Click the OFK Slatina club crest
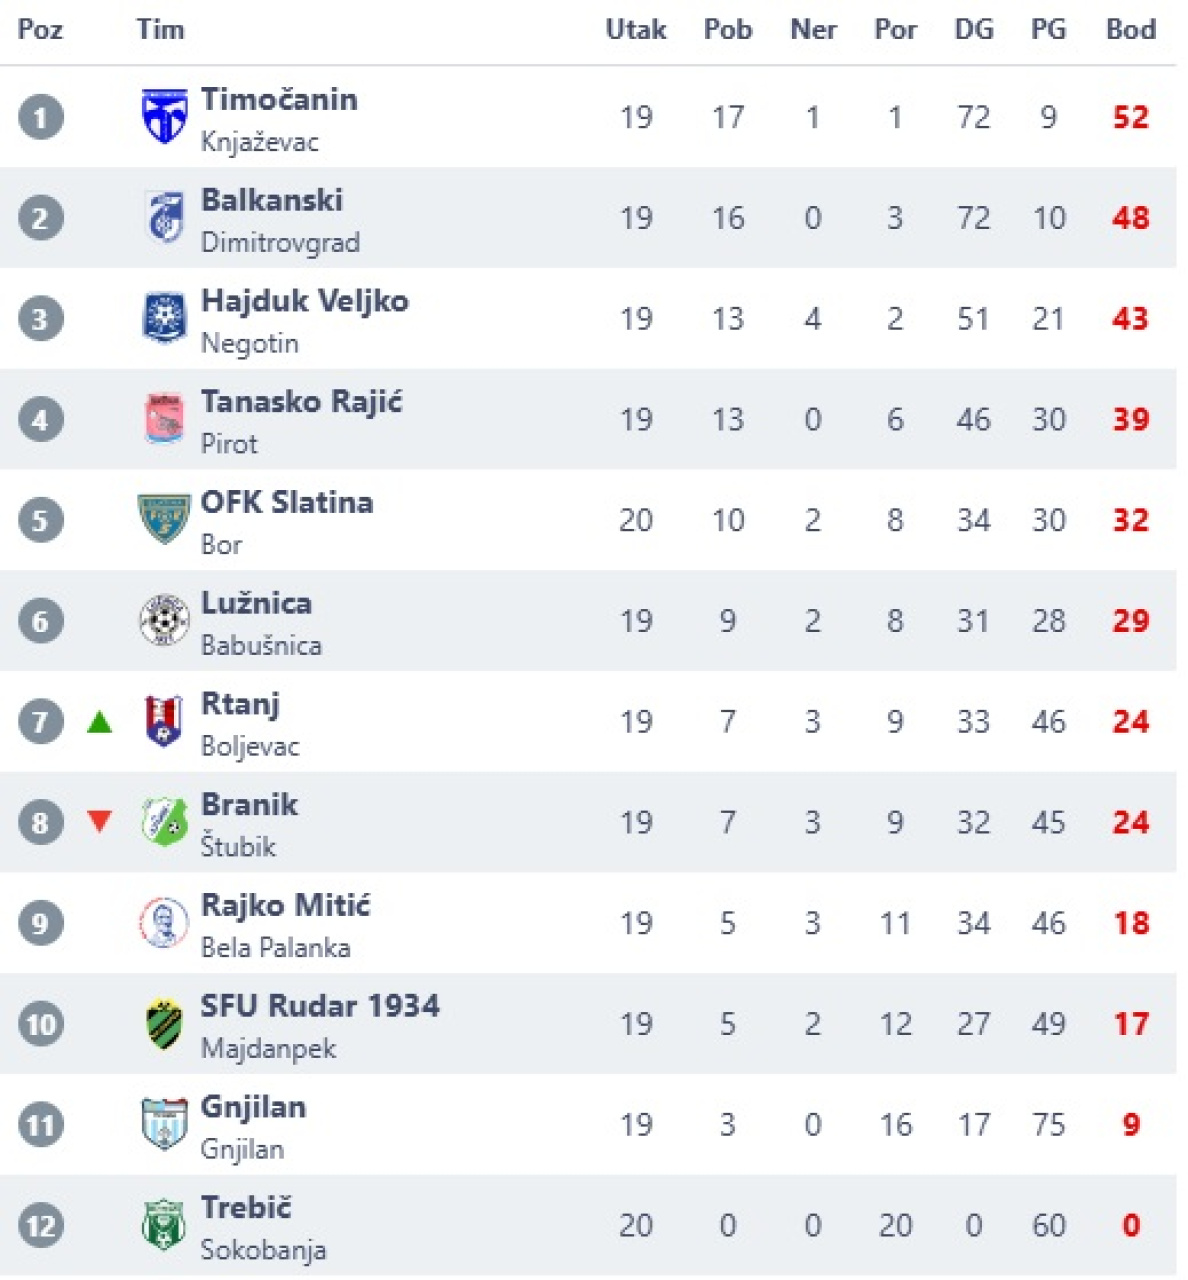Image resolution: width=1188 pixels, height=1280 pixels. pyautogui.click(x=164, y=519)
